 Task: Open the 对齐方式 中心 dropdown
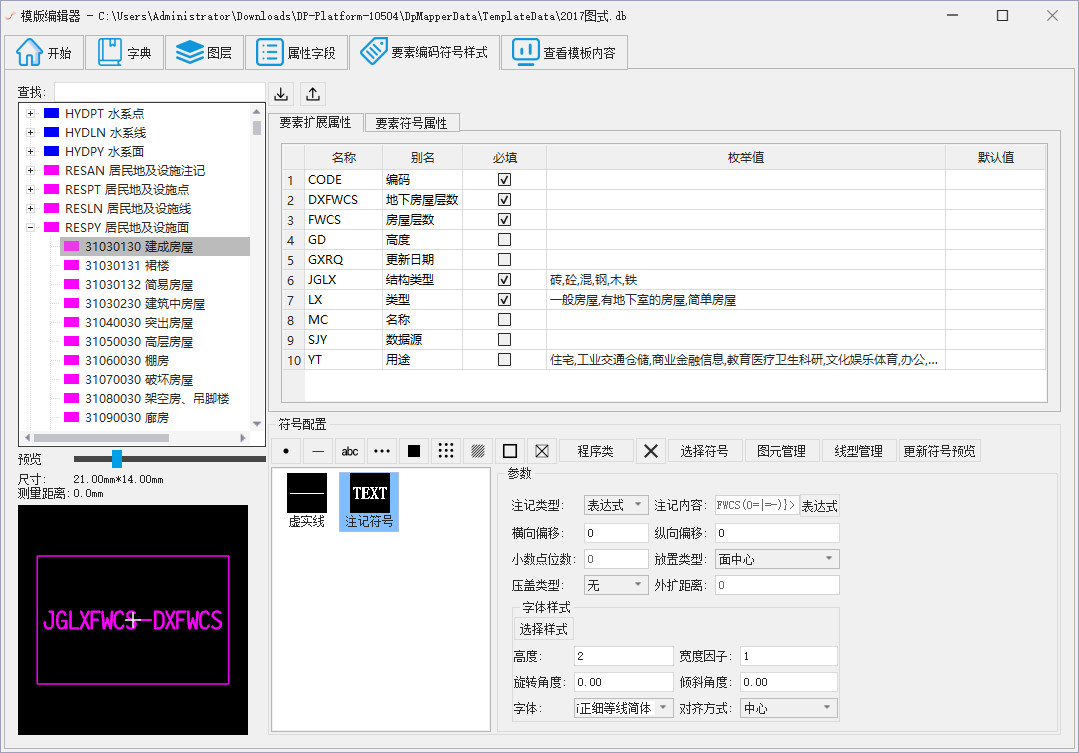[x=789, y=708]
